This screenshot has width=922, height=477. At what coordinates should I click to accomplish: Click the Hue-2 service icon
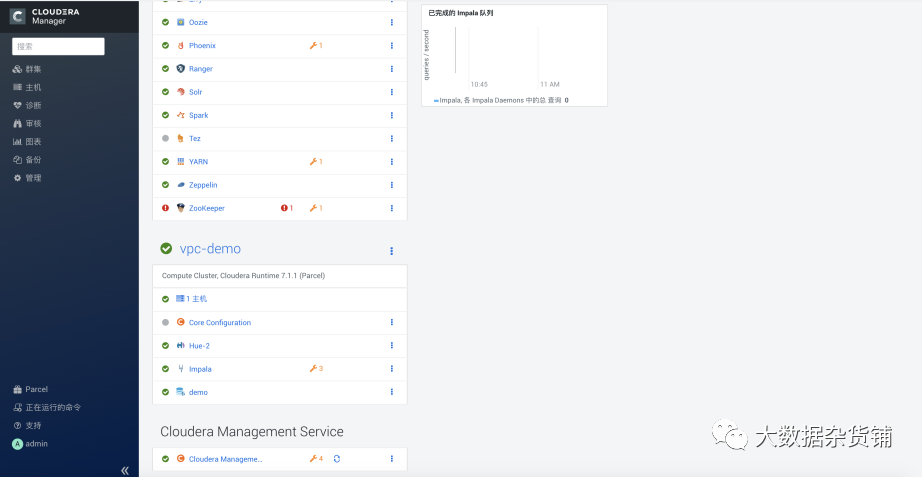181,345
